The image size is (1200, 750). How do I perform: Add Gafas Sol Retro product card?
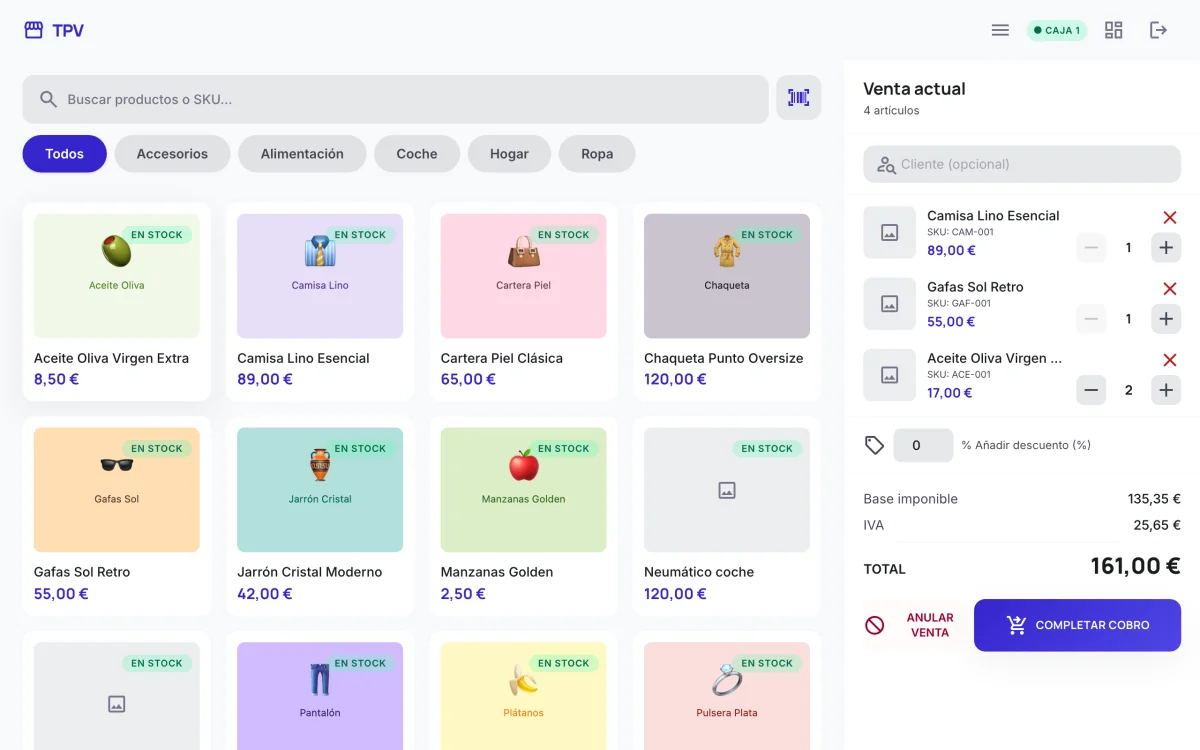click(117, 516)
